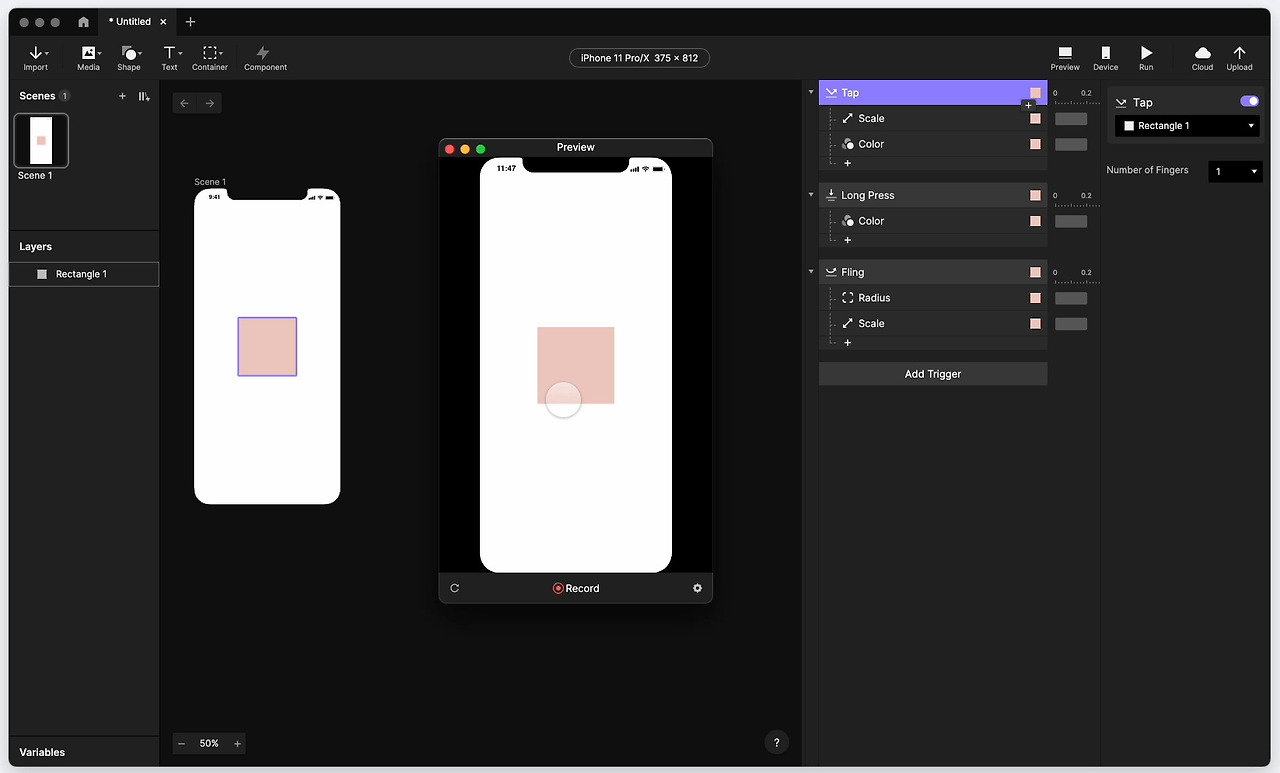
Task: Tap the pink rectangle in Preview
Action: (x=576, y=365)
